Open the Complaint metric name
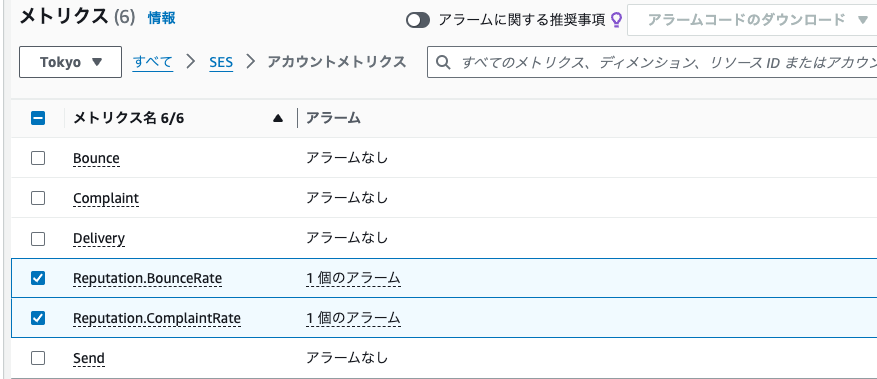The height and width of the screenshot is (379, 877). coord(106,198)
